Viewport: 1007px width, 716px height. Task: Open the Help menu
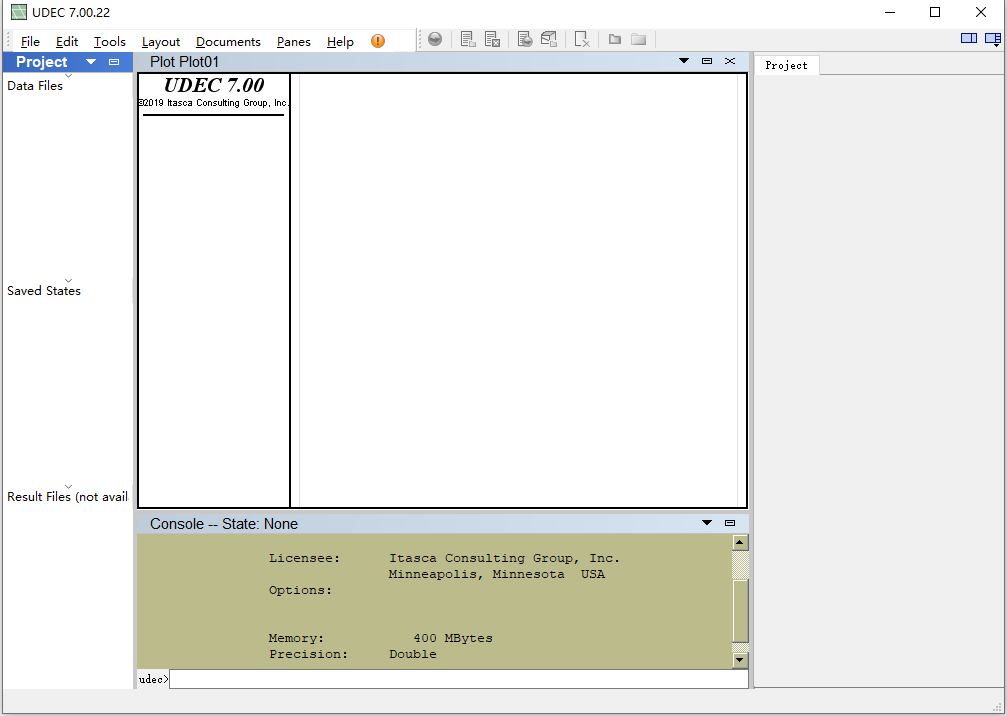[x=340, y=42]
